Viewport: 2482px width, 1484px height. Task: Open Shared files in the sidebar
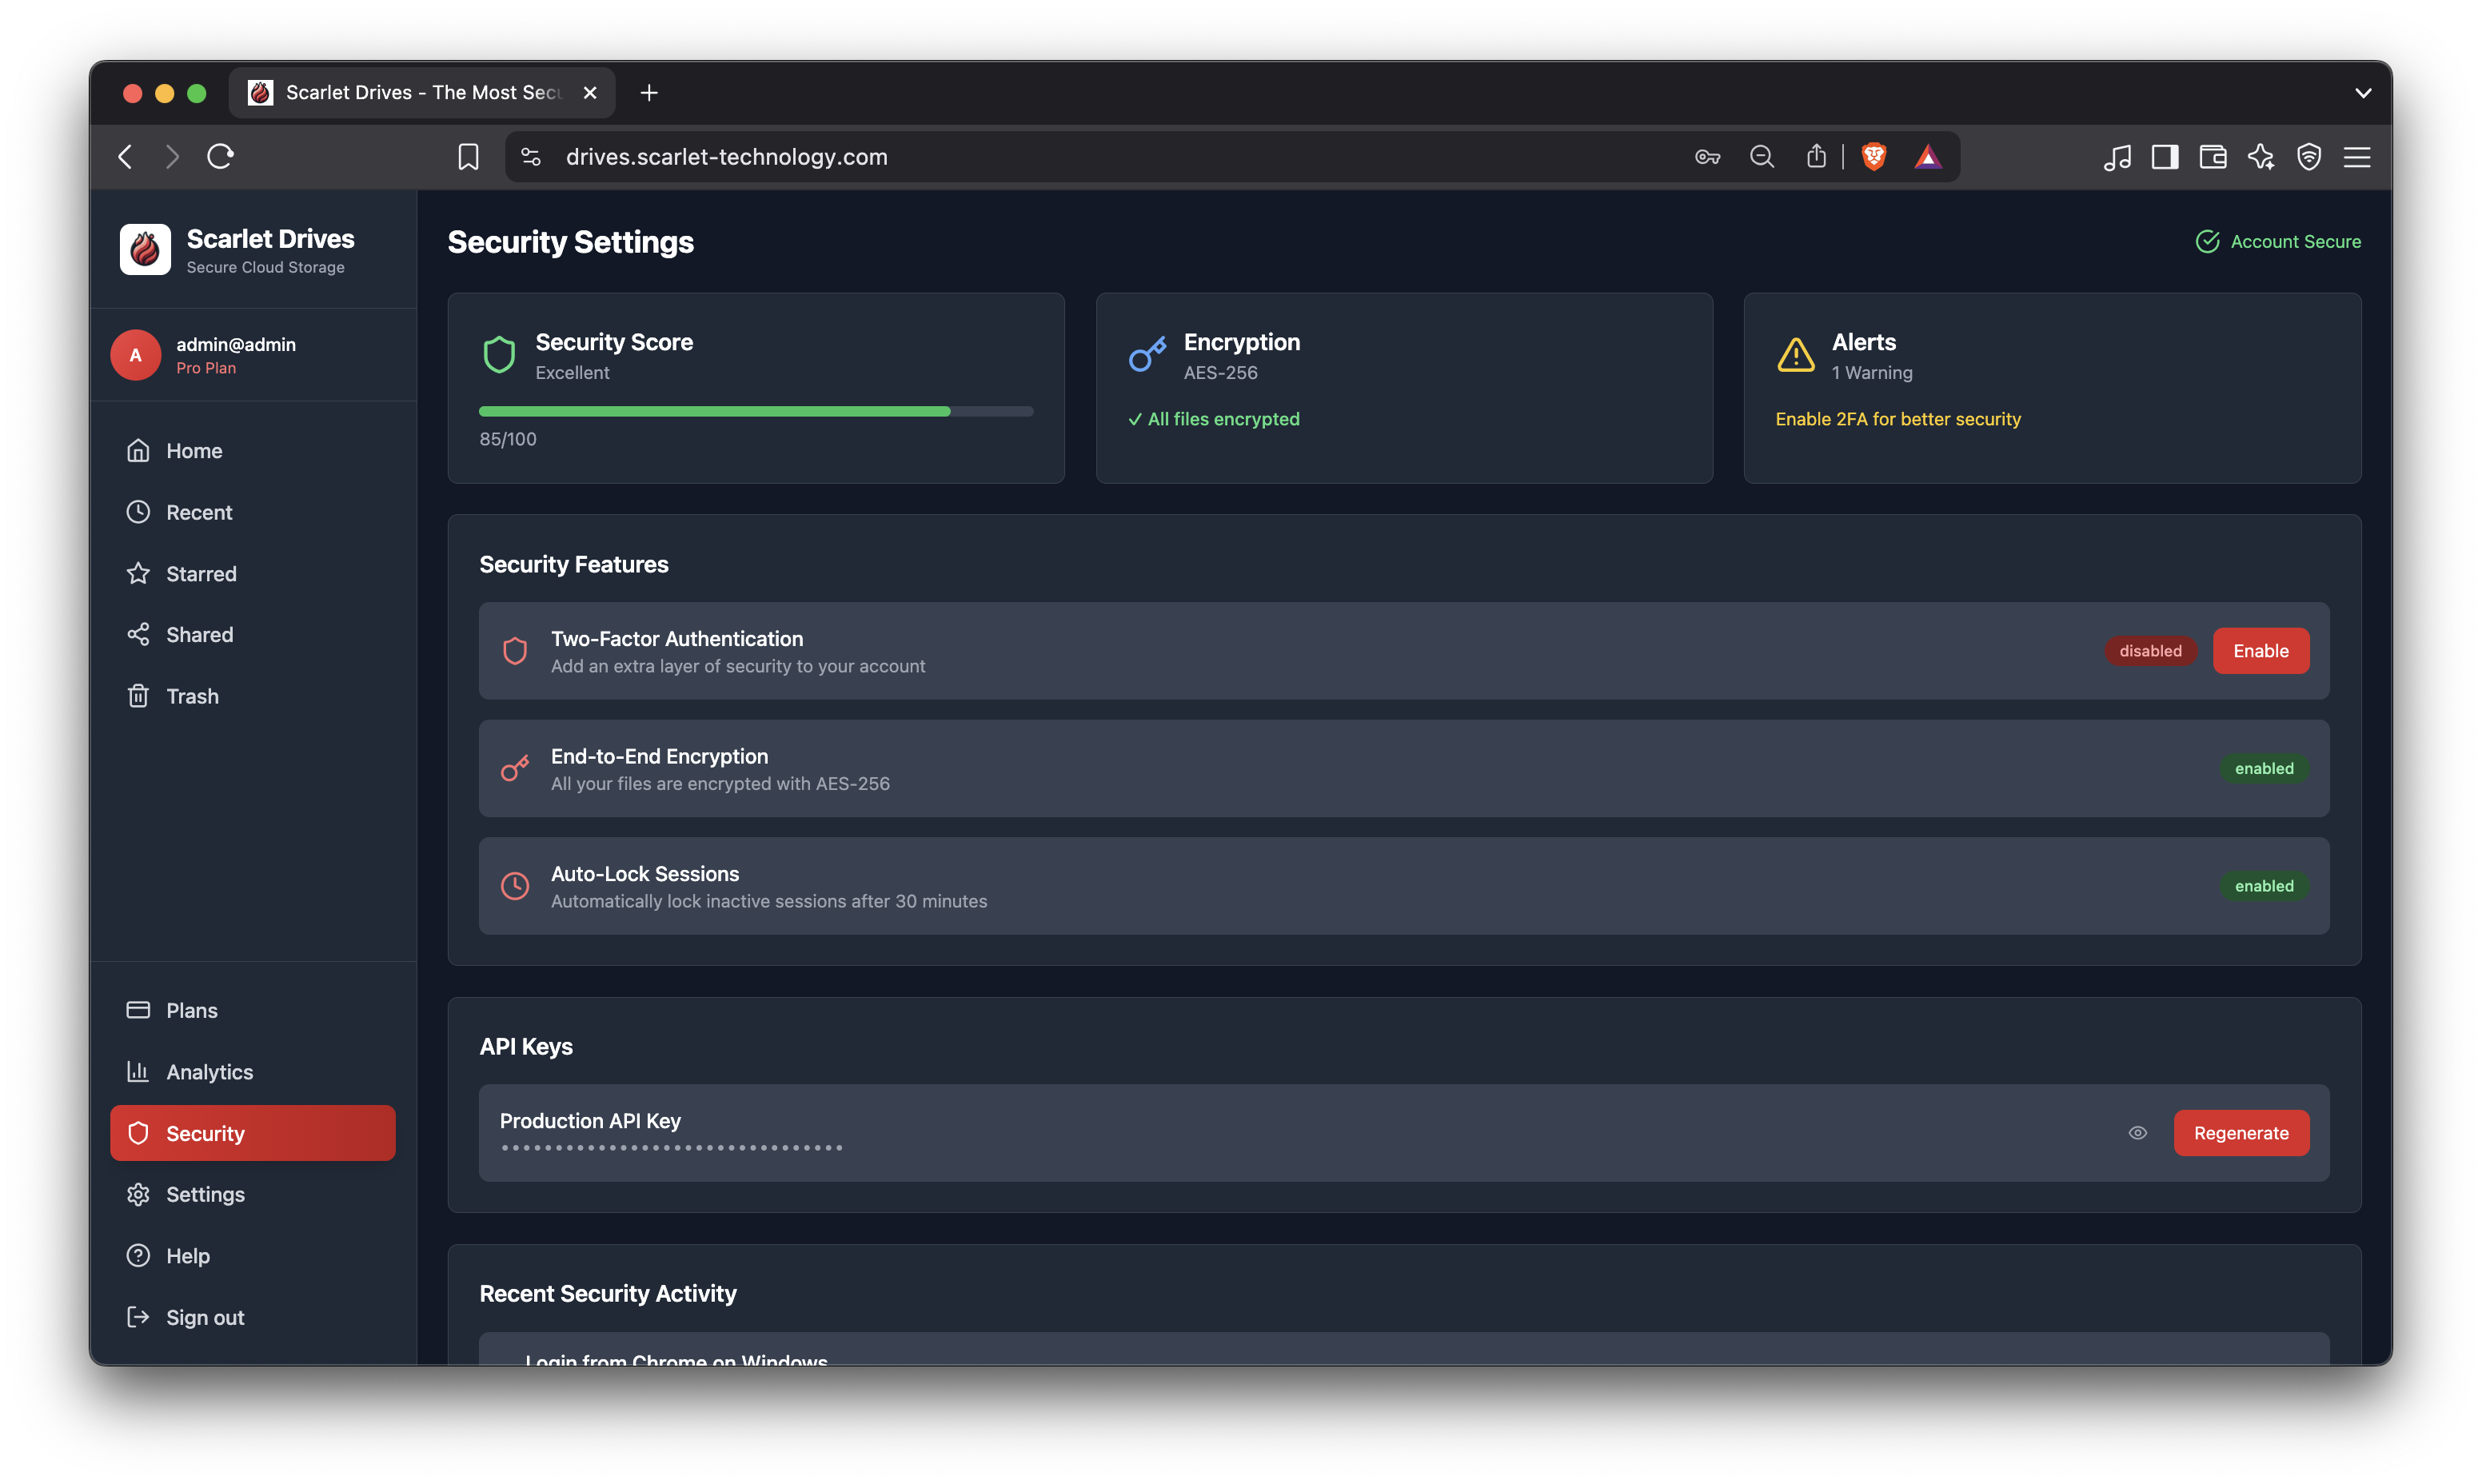tap(253, 634)
